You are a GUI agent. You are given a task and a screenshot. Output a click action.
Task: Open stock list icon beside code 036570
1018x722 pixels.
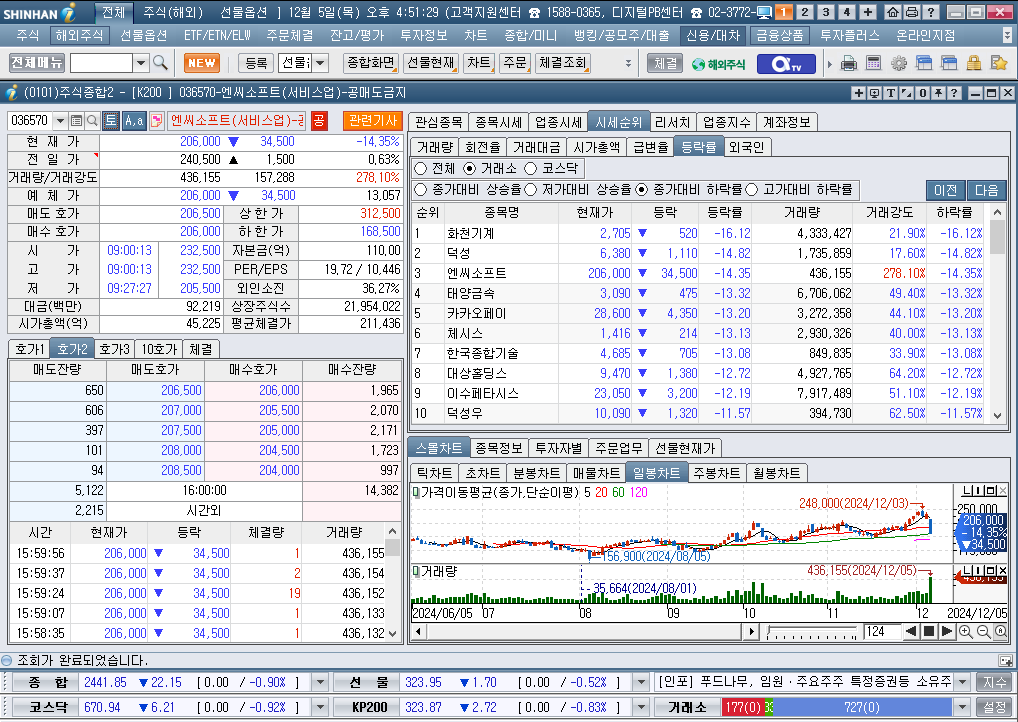click(x=77, y=120)
